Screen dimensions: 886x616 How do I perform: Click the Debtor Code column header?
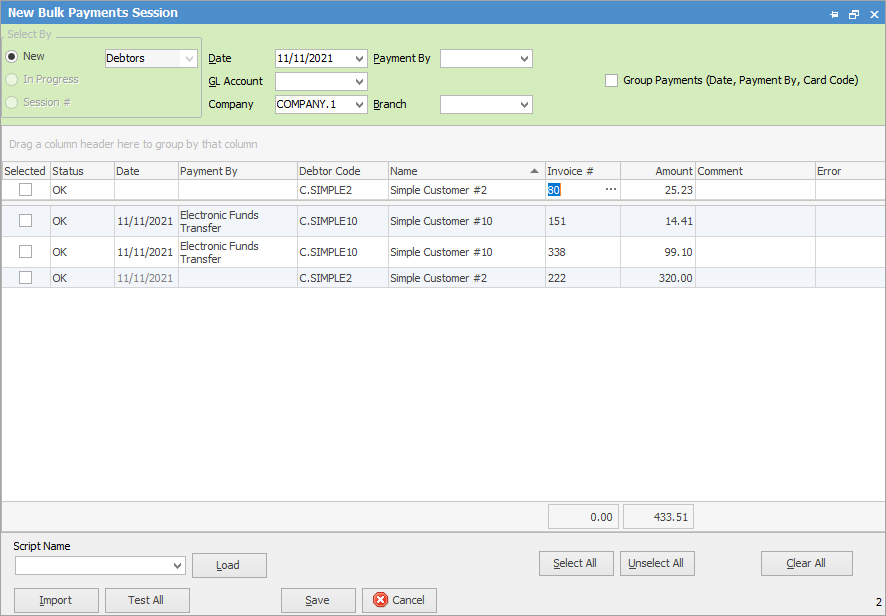[342, 171]
